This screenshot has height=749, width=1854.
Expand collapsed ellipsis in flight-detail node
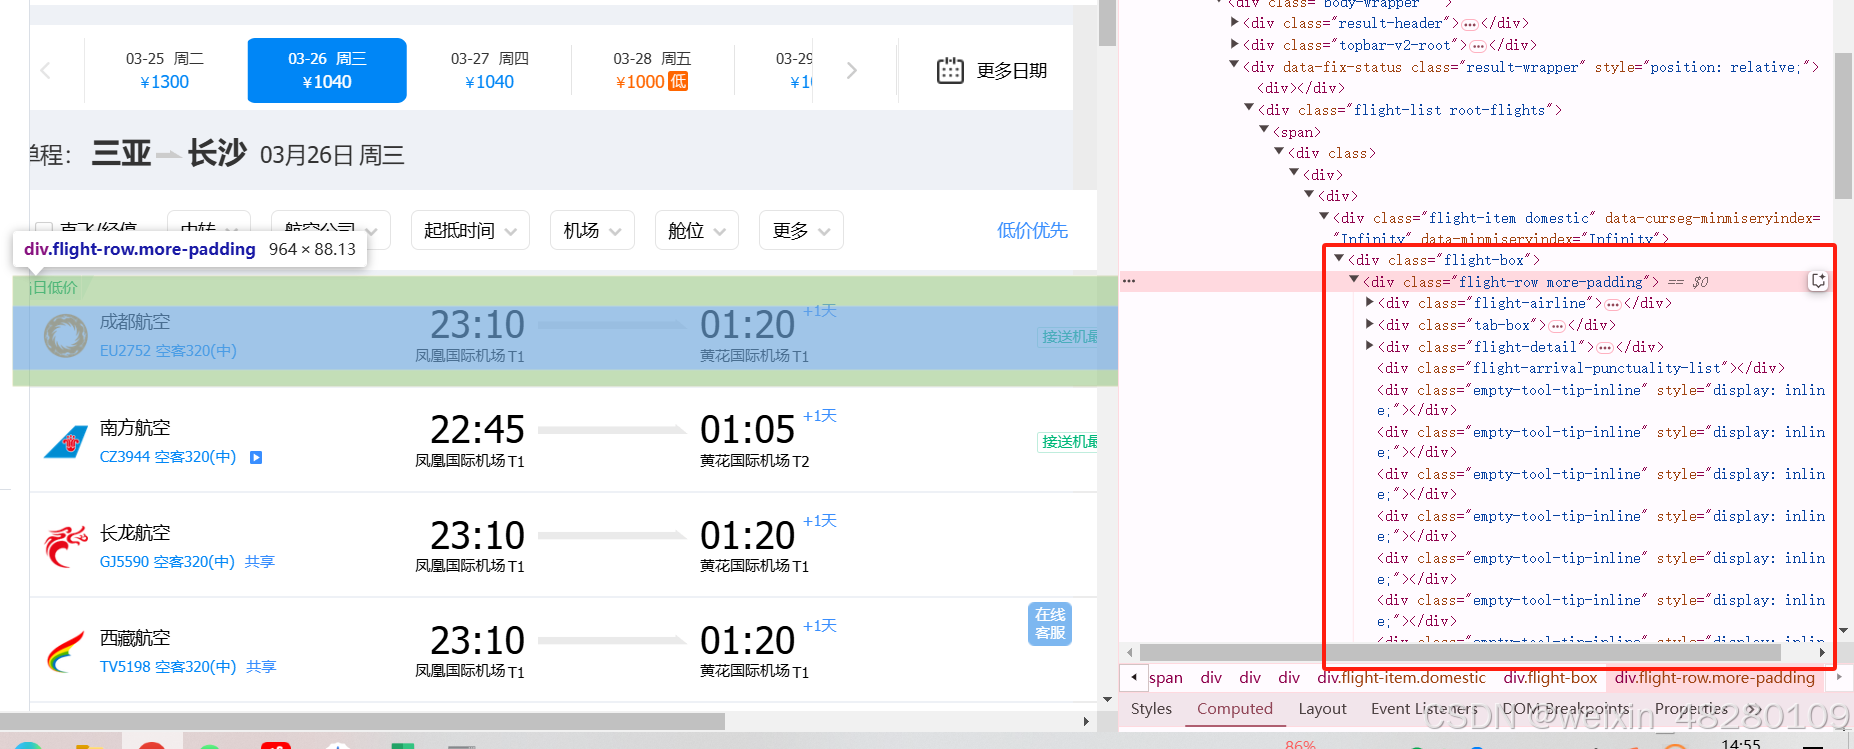1605,348
